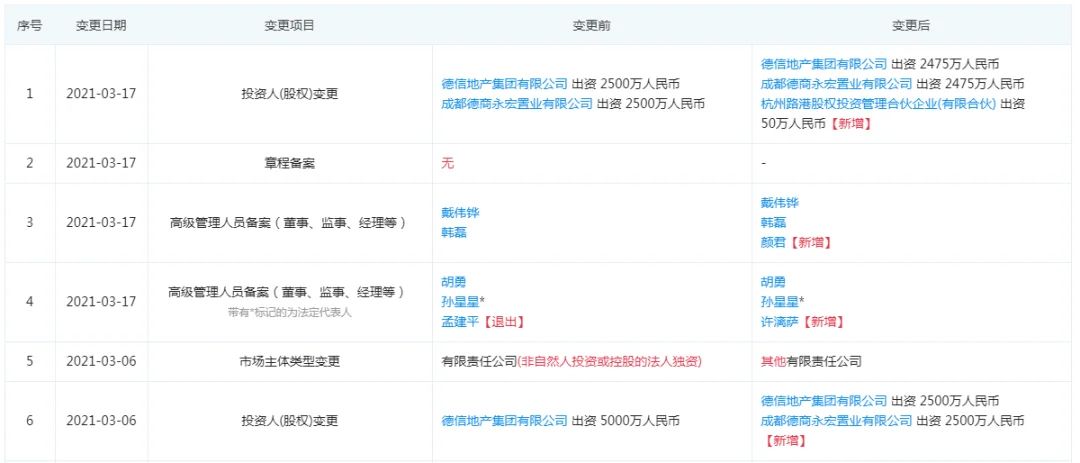The width and height of the screenshot is (1080, 463).
Task: Click the 变更项目 column header
Action: point(290,25)
